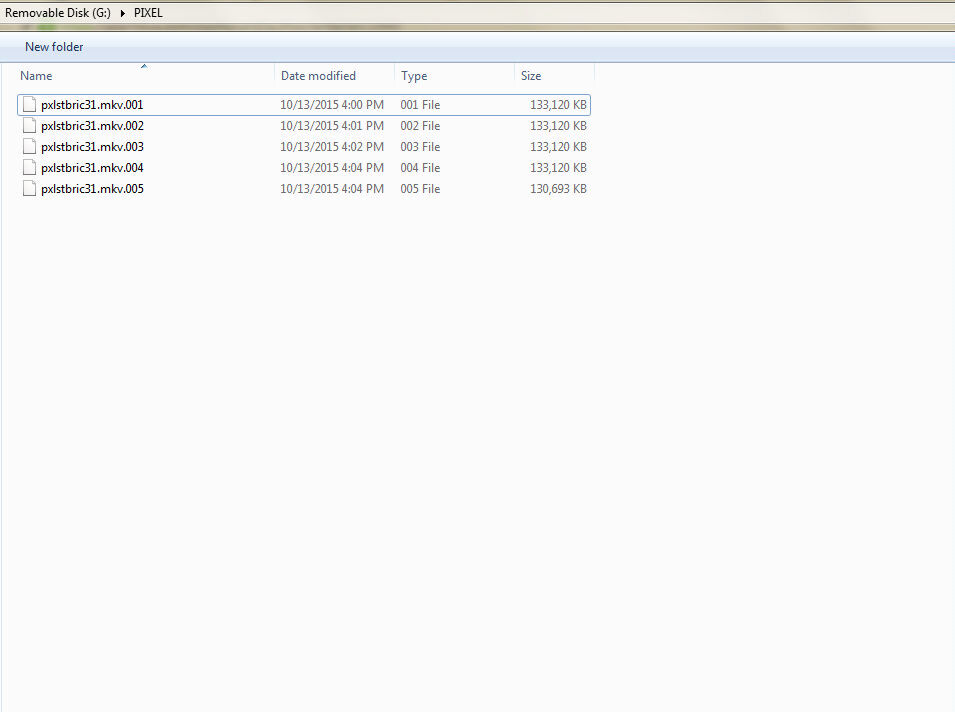Select file icon of pxlstbric31.mkv.002
The height and width of the screenshot is (712, 955).
(x=29, y=125)
